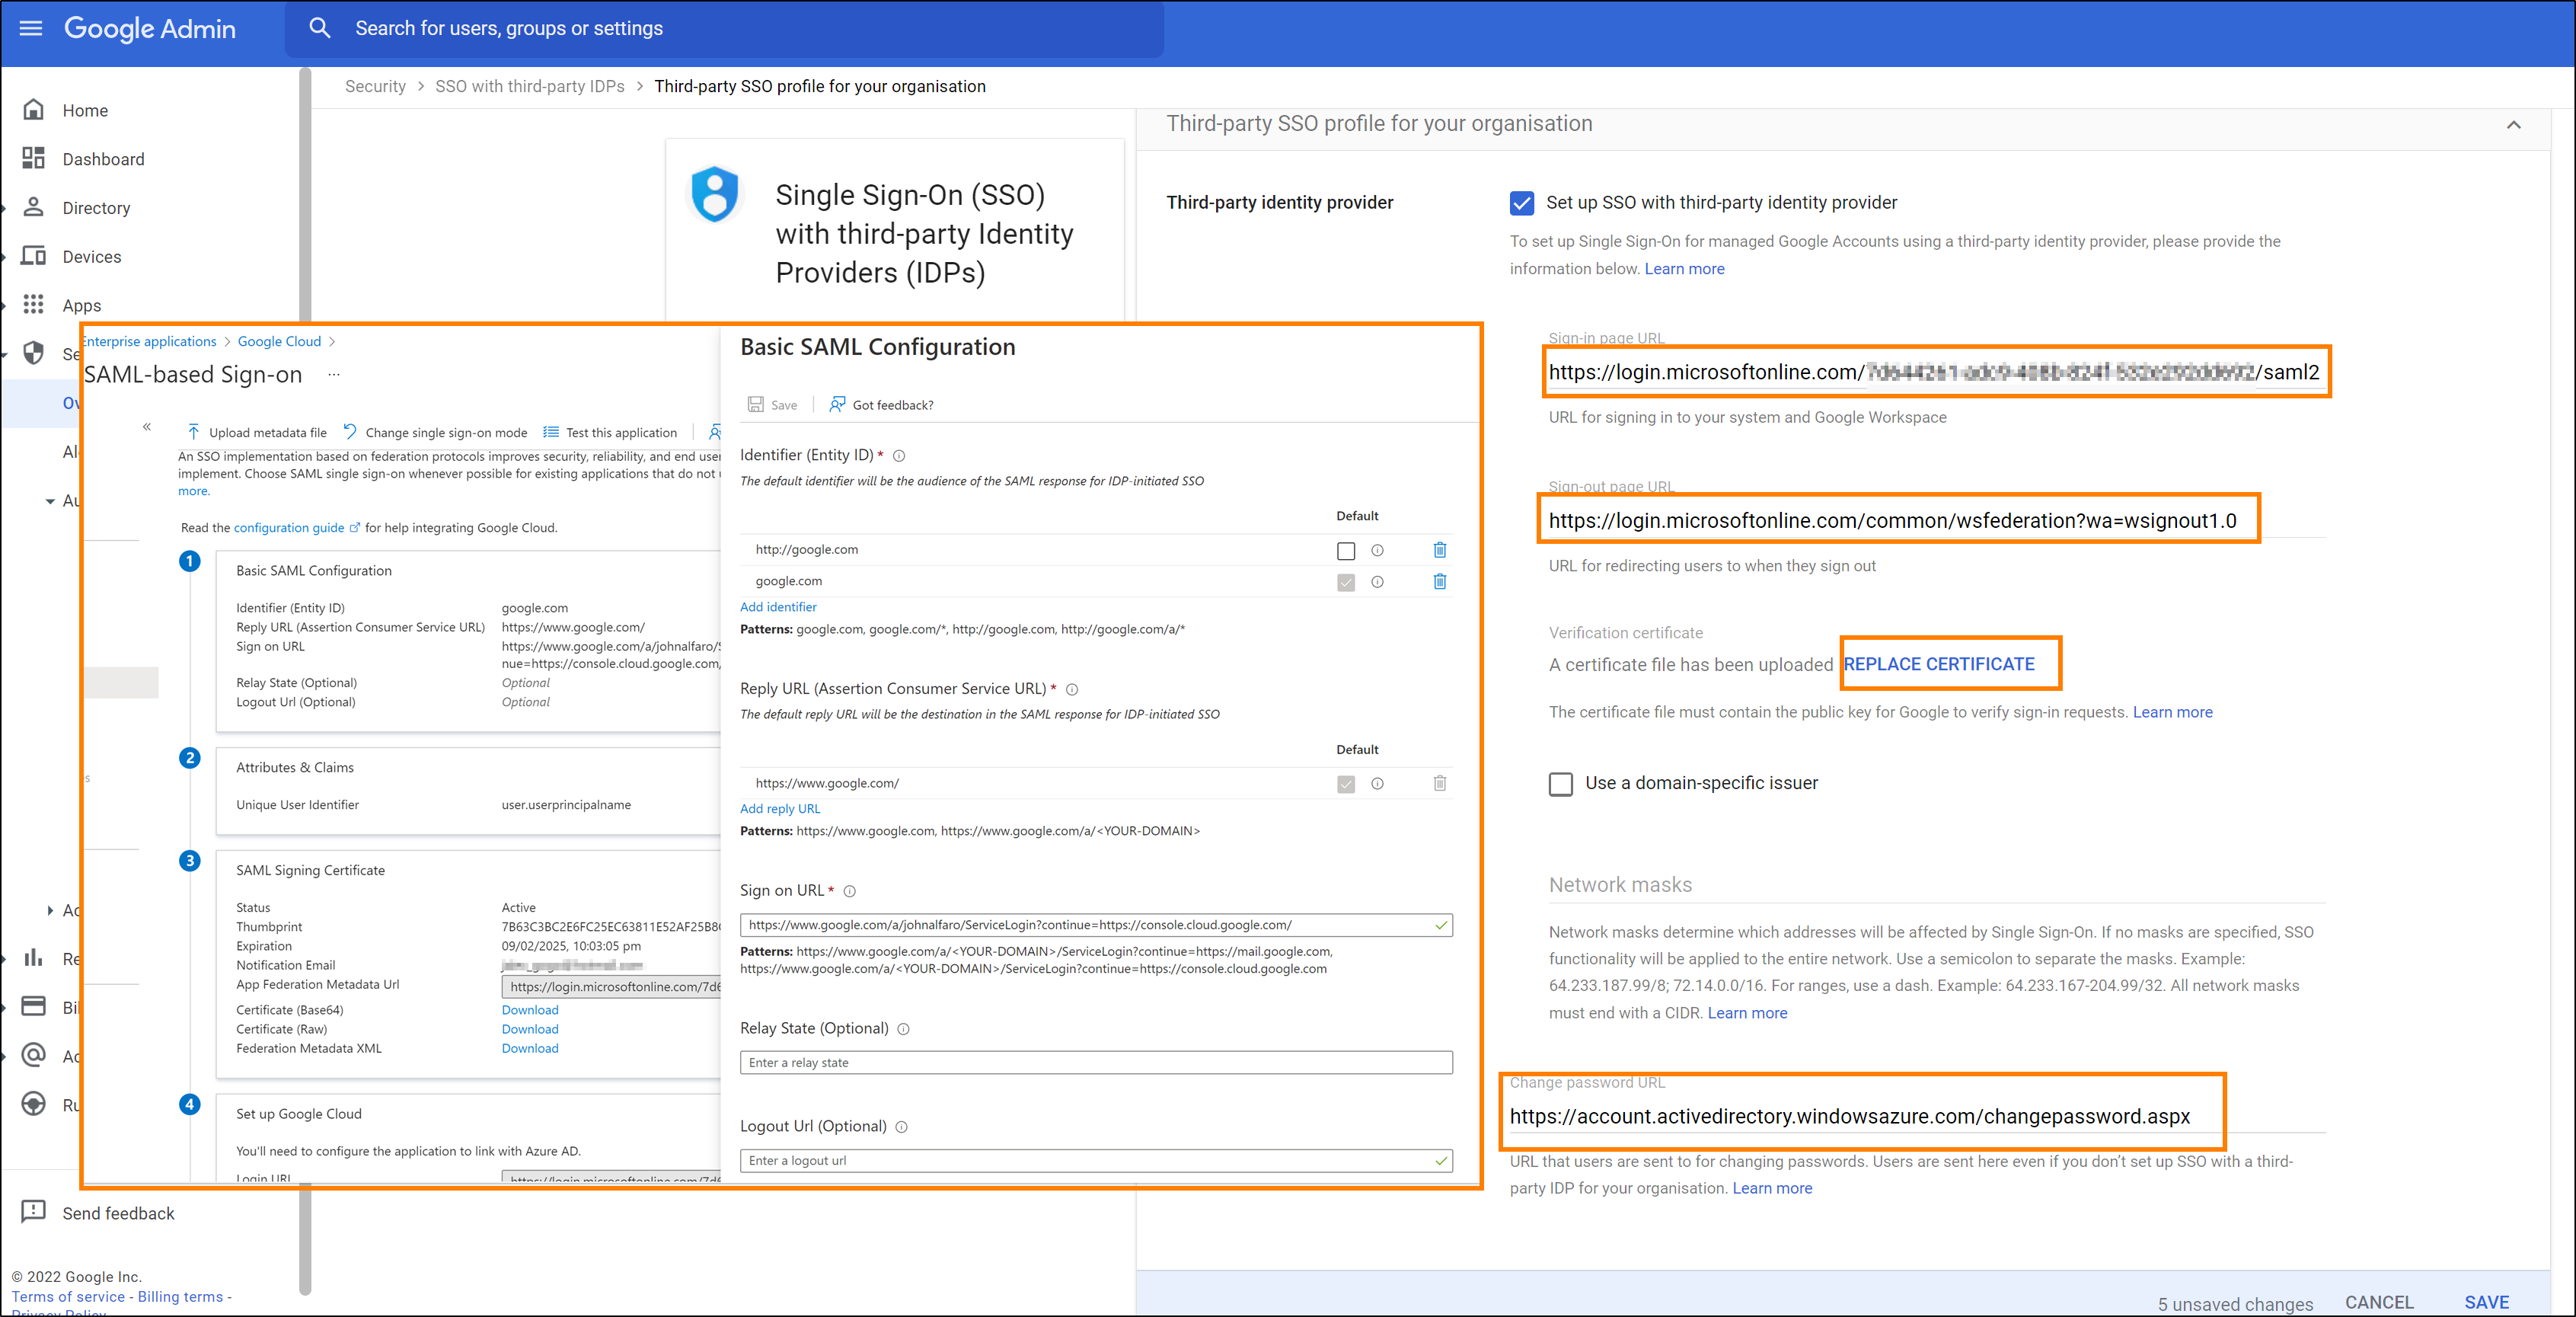Open the configuration guide link

[x=289, y=528]
